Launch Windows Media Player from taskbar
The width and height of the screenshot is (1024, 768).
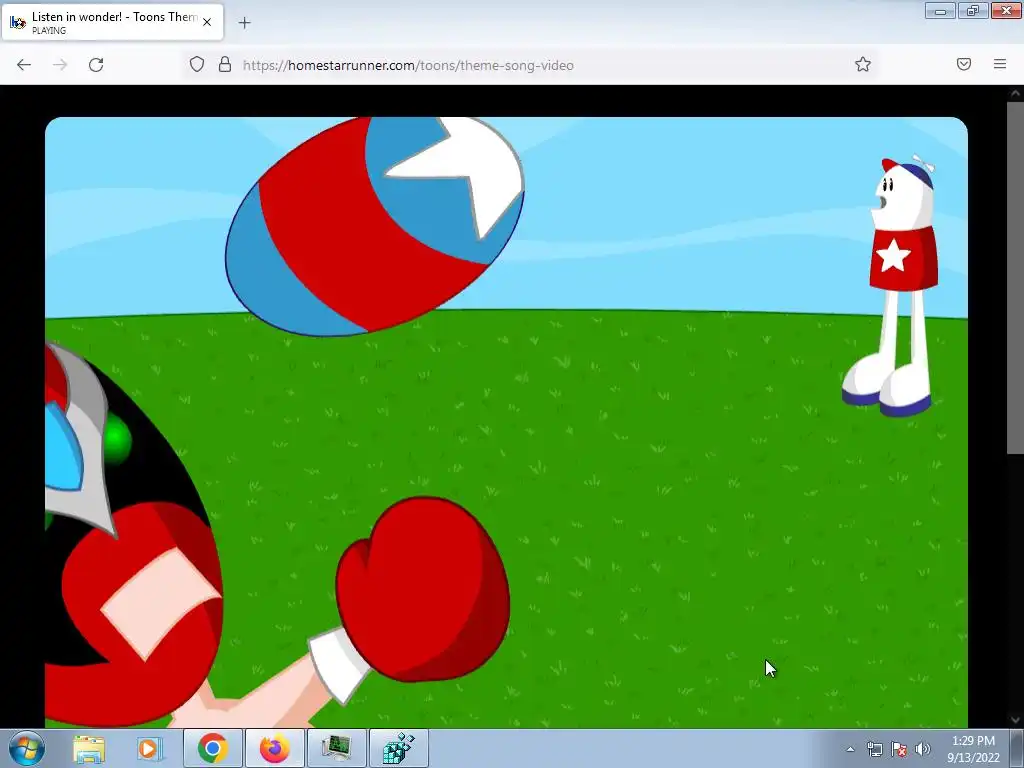[x=150, y=748]
